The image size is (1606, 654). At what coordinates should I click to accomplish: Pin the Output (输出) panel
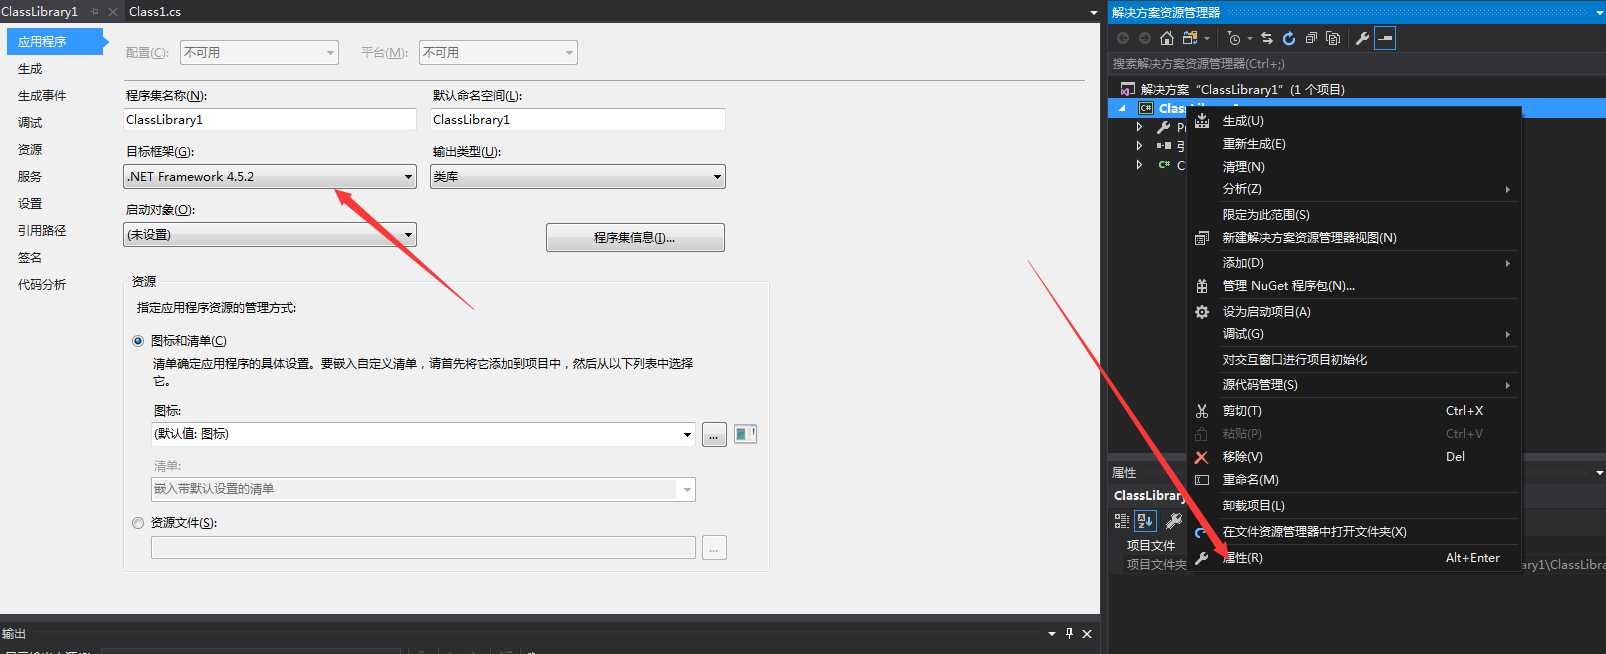tap(1069, 633)
